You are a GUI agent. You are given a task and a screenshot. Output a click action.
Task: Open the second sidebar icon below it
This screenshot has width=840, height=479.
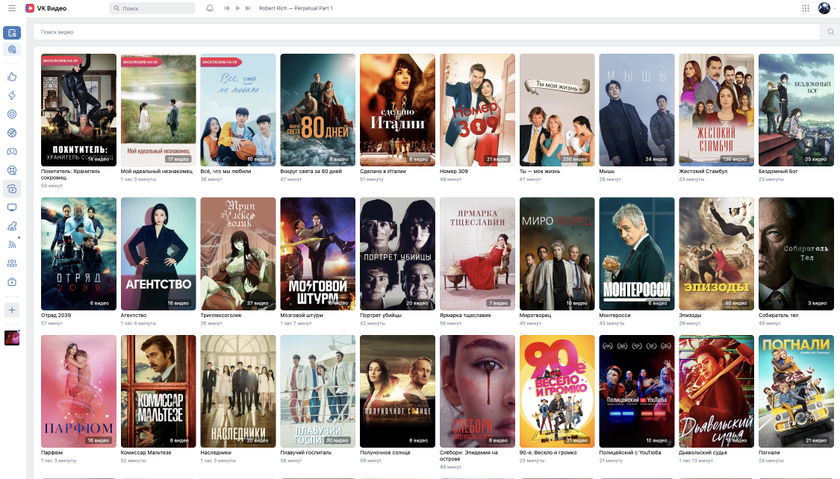tap(12, 50)
